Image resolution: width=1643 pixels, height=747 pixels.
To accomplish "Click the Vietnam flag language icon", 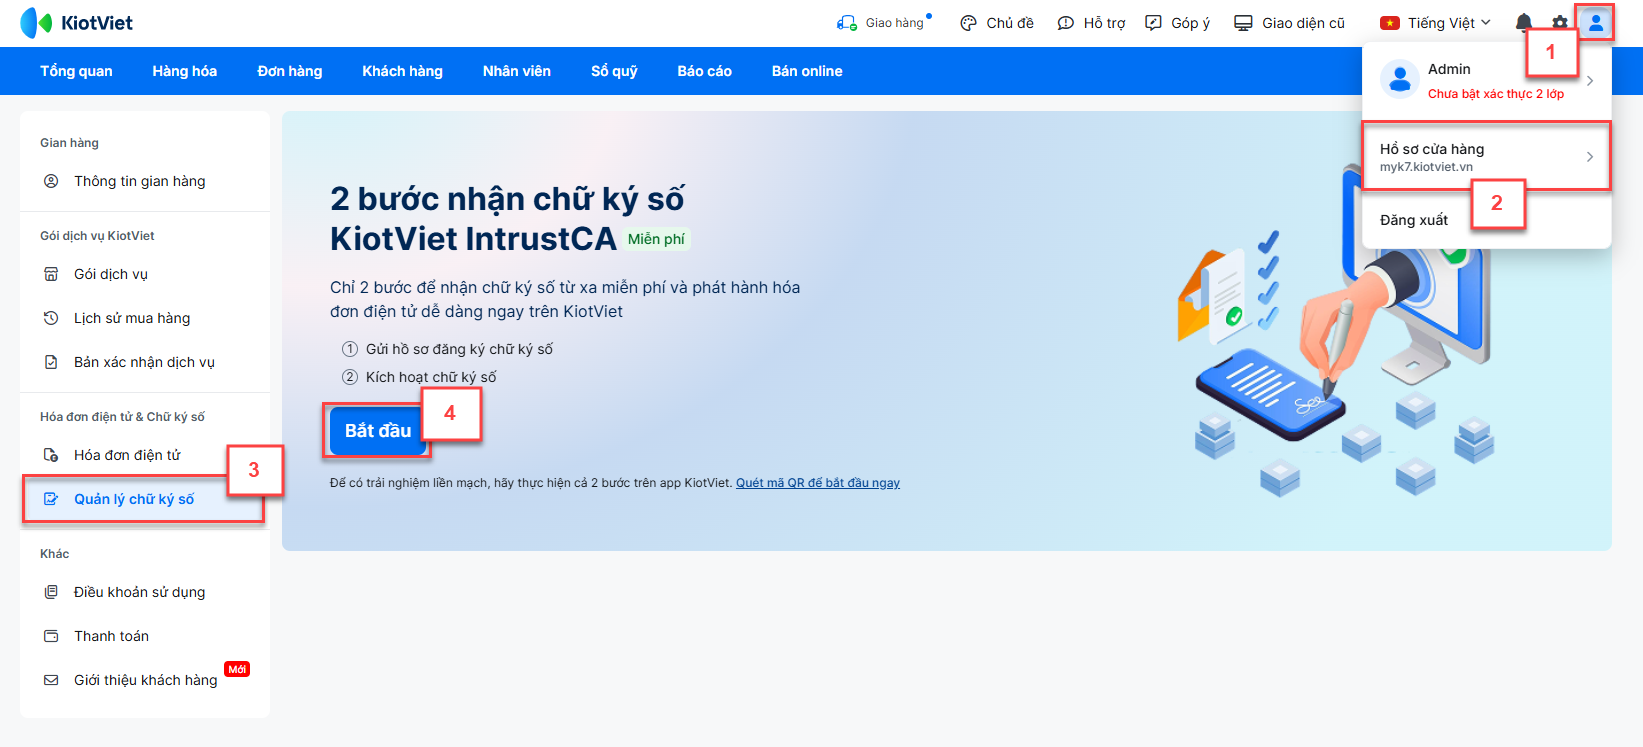I will [1389, 23].
